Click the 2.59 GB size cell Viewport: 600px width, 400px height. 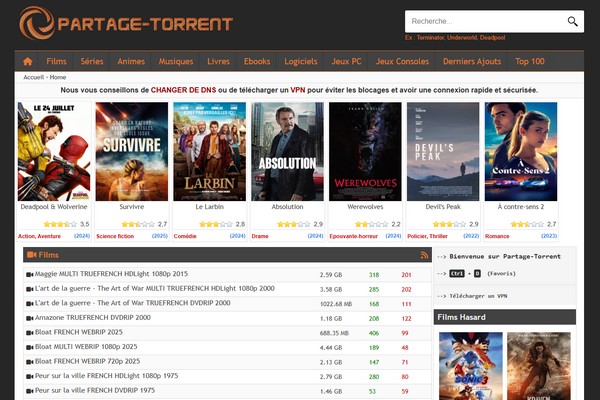(331, 275)
